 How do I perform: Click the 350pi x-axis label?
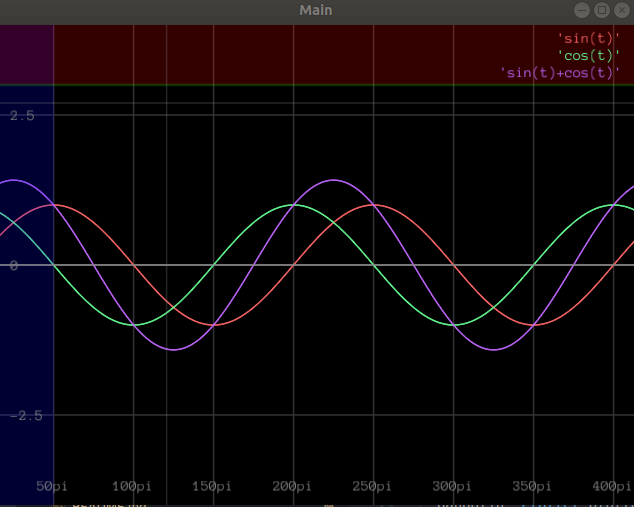(532, 486)
